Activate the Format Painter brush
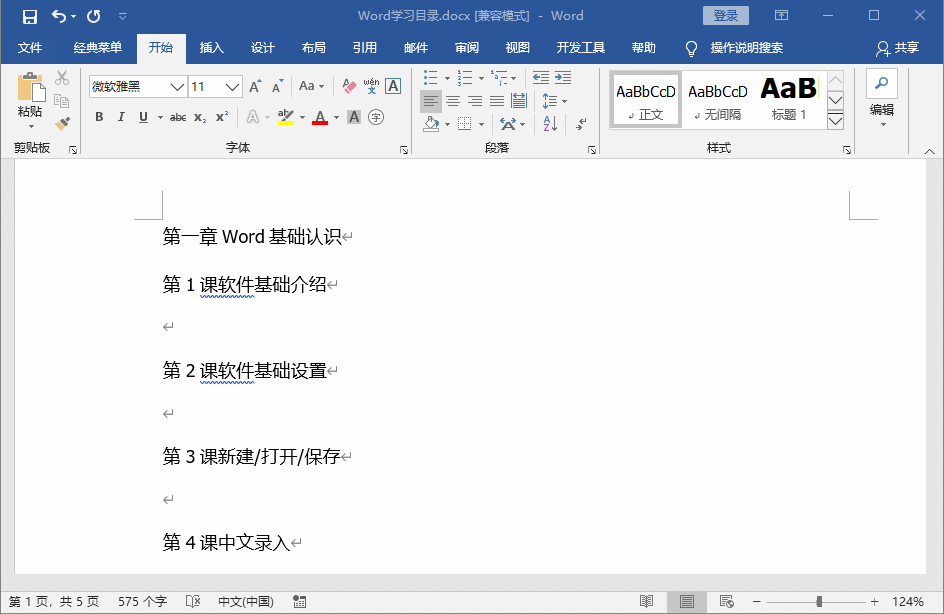Viewport: 944px width, 614px height. pyautogui.click(x=61, y=123)
